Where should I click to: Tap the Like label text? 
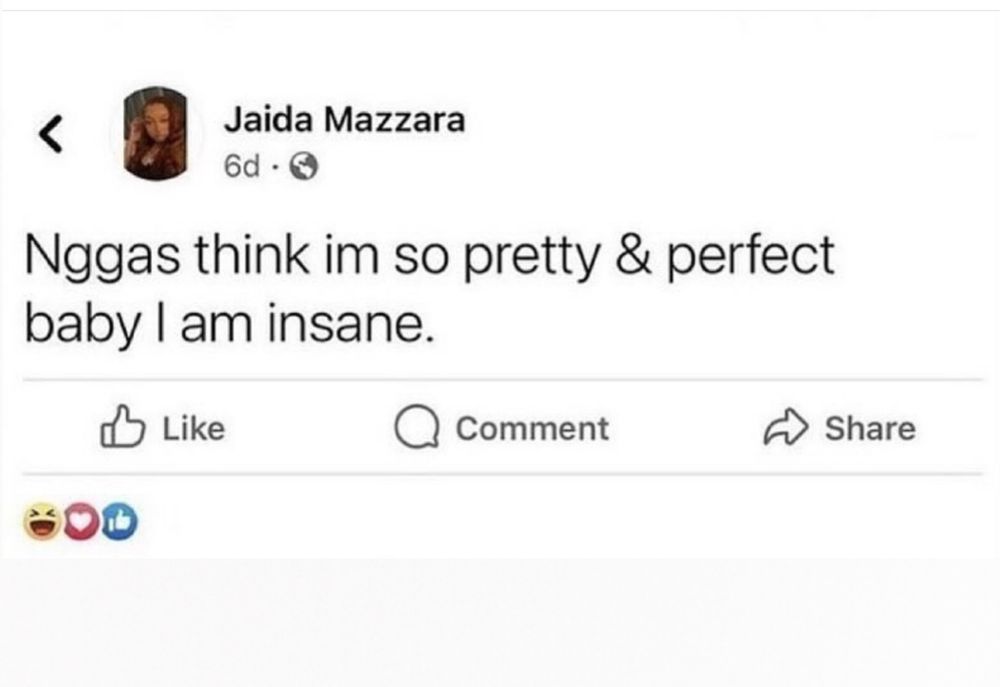coord(194,428)
